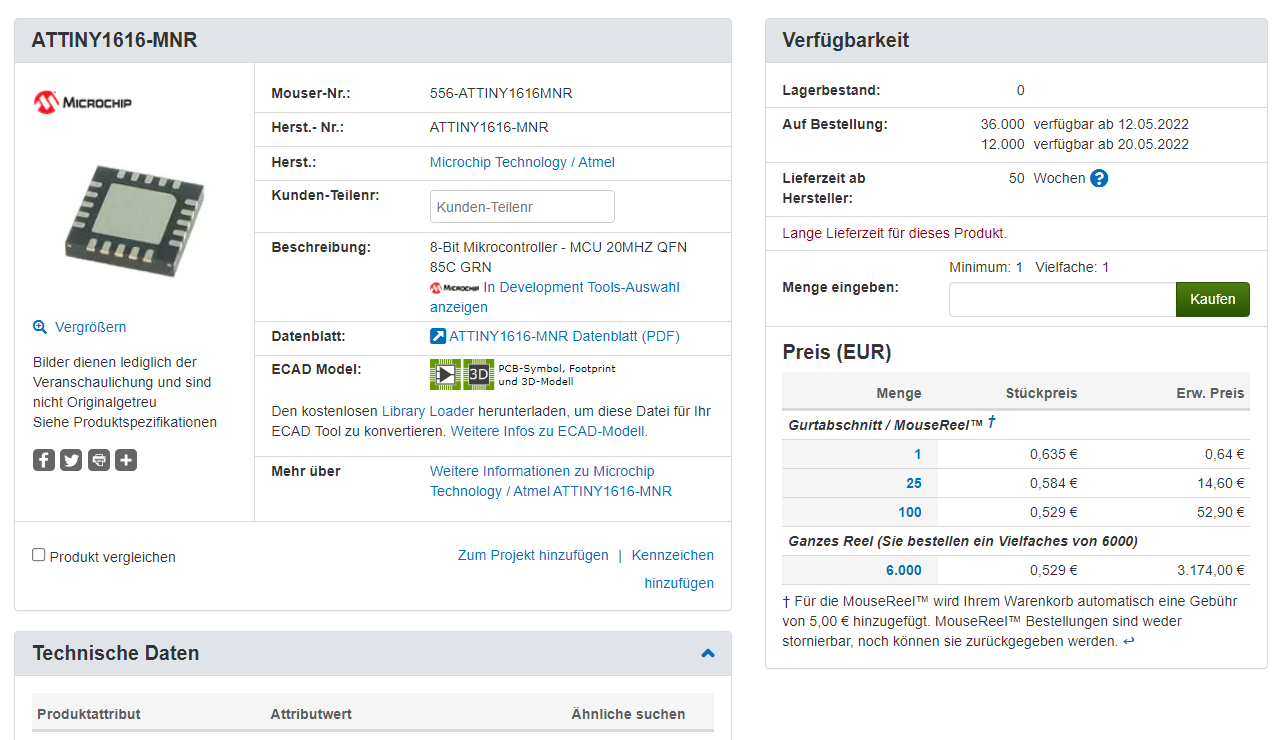
Task: Click the footnote return arrow icon
Action: tap(1129, 642)
